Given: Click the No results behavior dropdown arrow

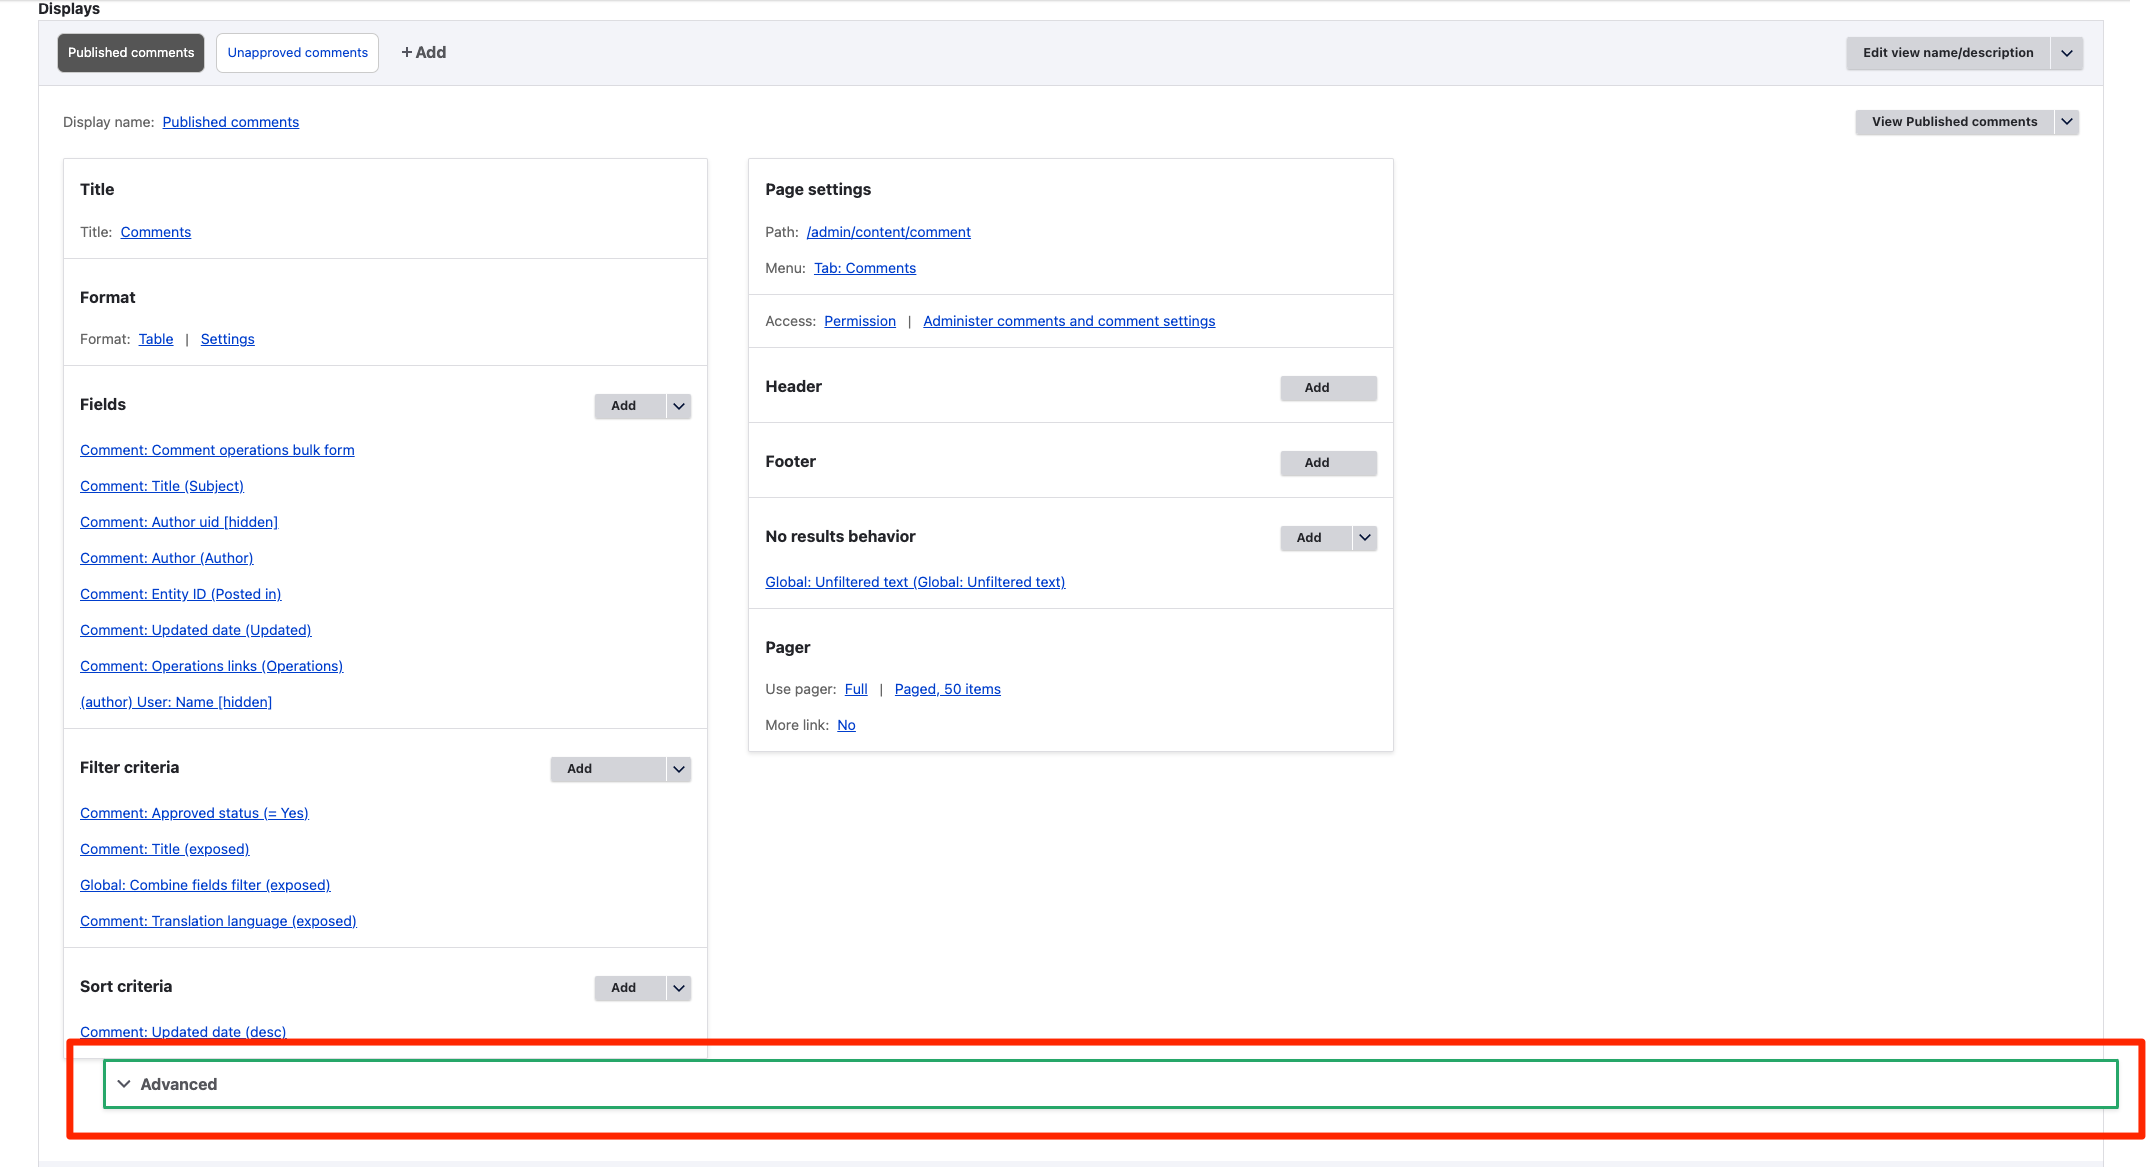Looking at the screenshot, I should coord(1363,536).
